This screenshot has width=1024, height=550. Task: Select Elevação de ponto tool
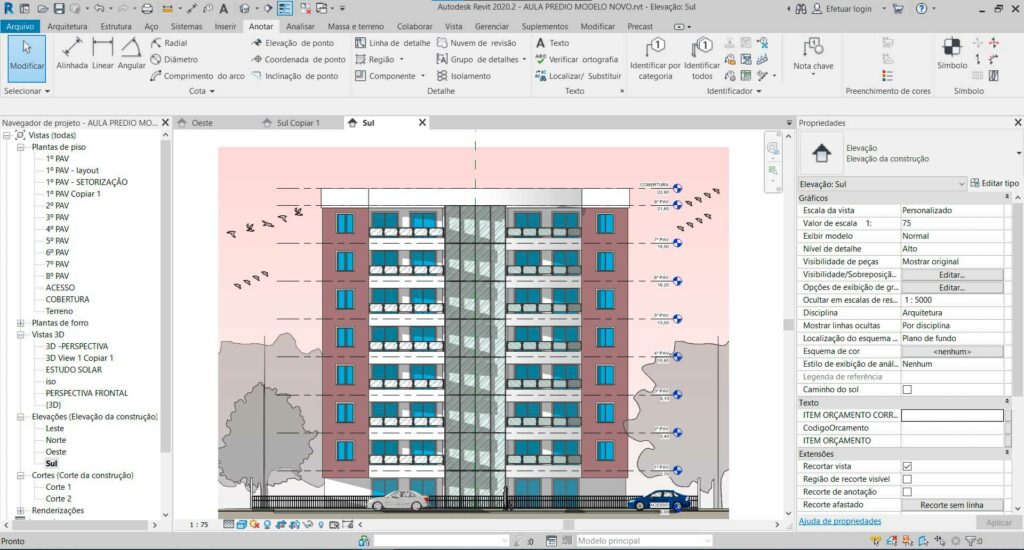(x=293, y=42)
